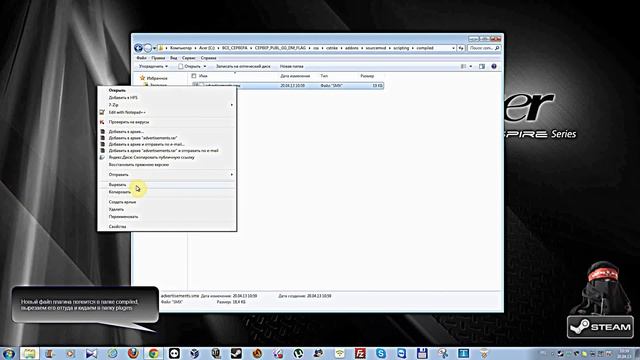Click the Explorer Back navigation button
640x360 pixels.
point(138,48)
